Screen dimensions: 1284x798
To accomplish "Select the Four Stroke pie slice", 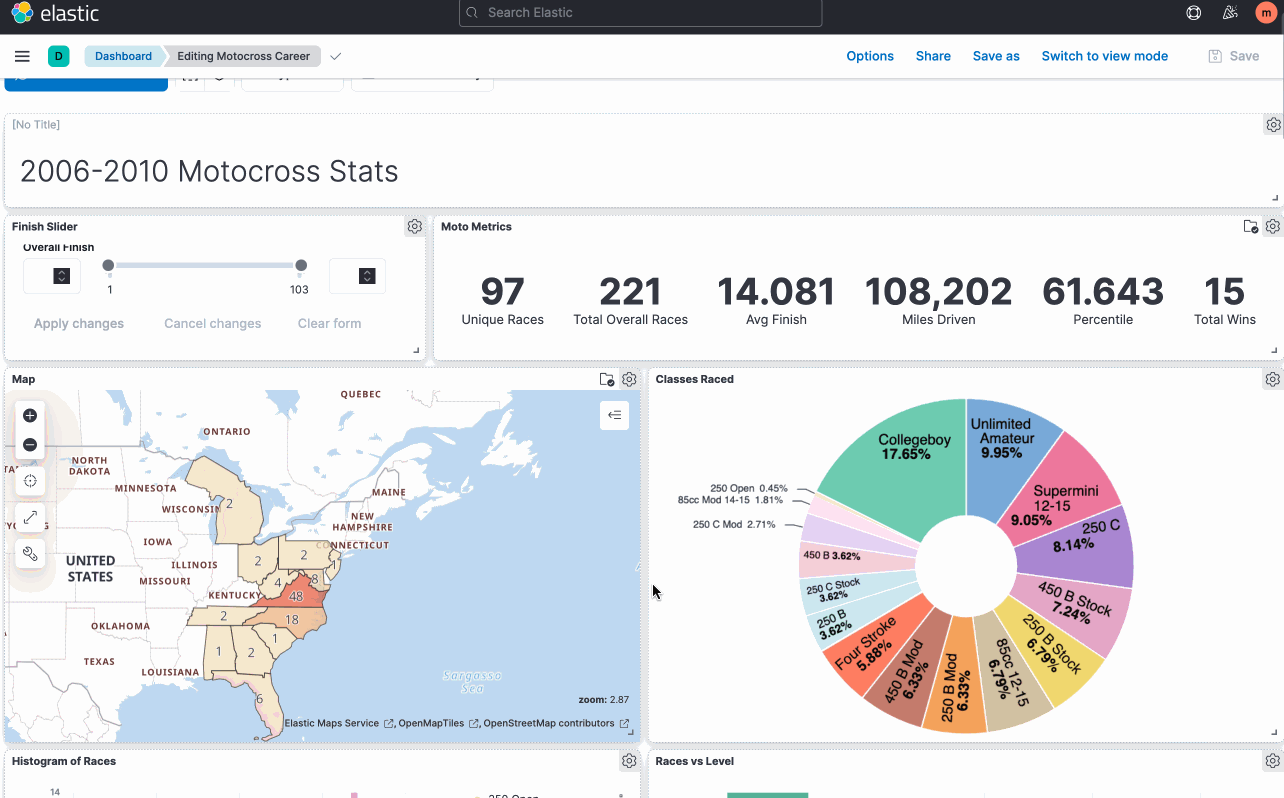I will [x=868, y=645].
